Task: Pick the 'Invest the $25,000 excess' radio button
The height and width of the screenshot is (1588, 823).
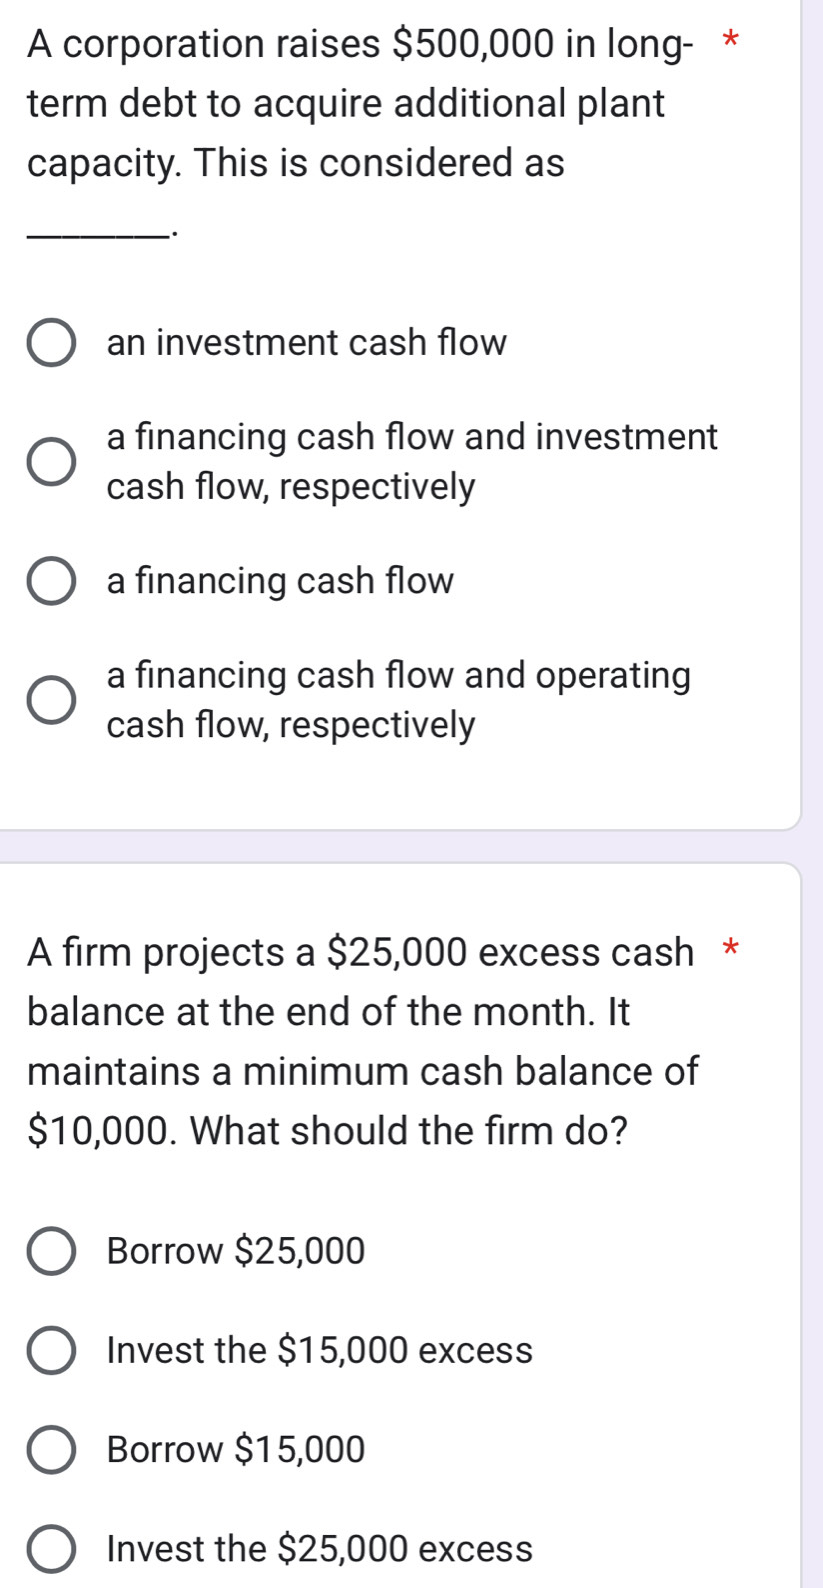Action: click(50, 1549)
